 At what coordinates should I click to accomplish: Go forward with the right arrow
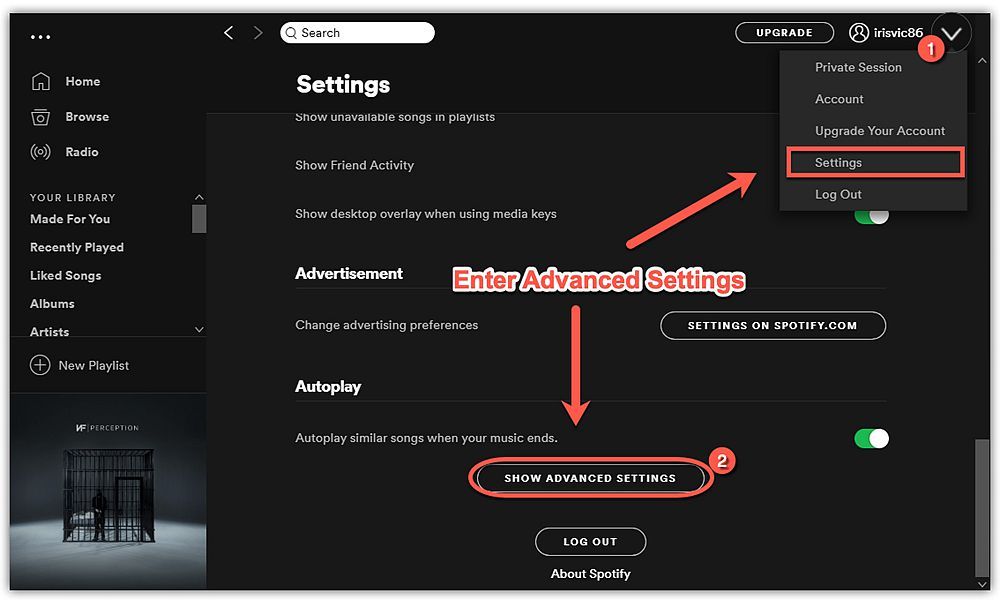tap(258, 33)
